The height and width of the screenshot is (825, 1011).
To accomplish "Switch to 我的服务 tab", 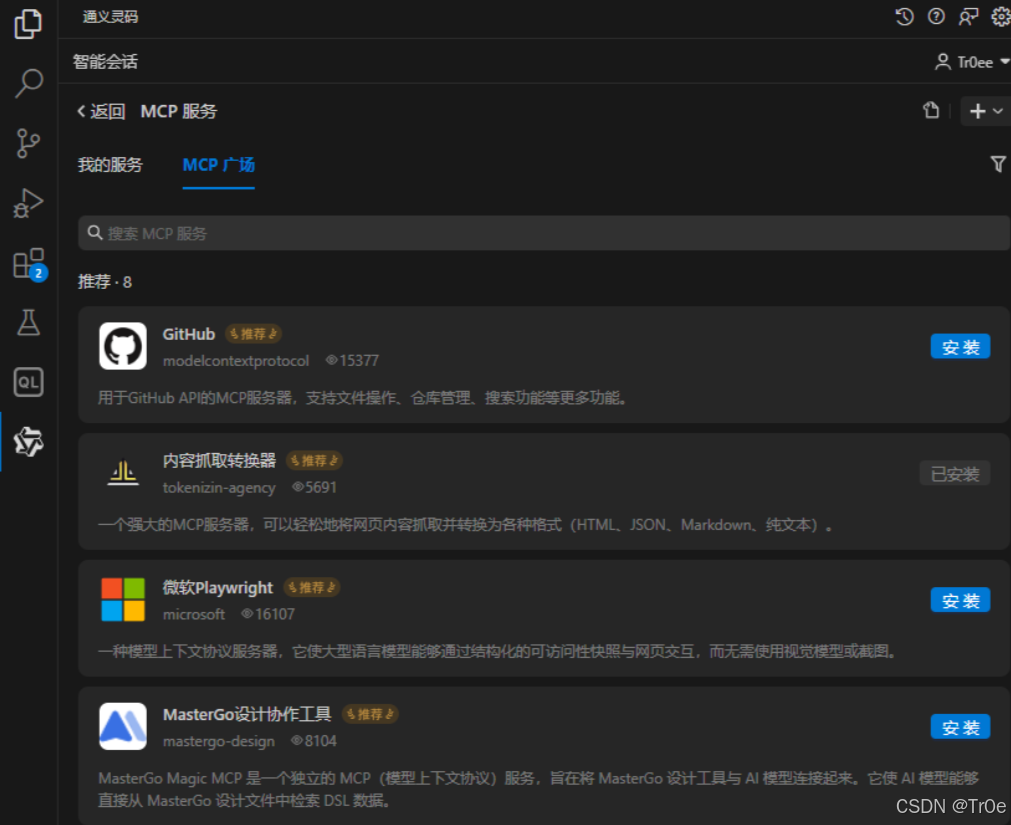I will [x=110, y=165].
